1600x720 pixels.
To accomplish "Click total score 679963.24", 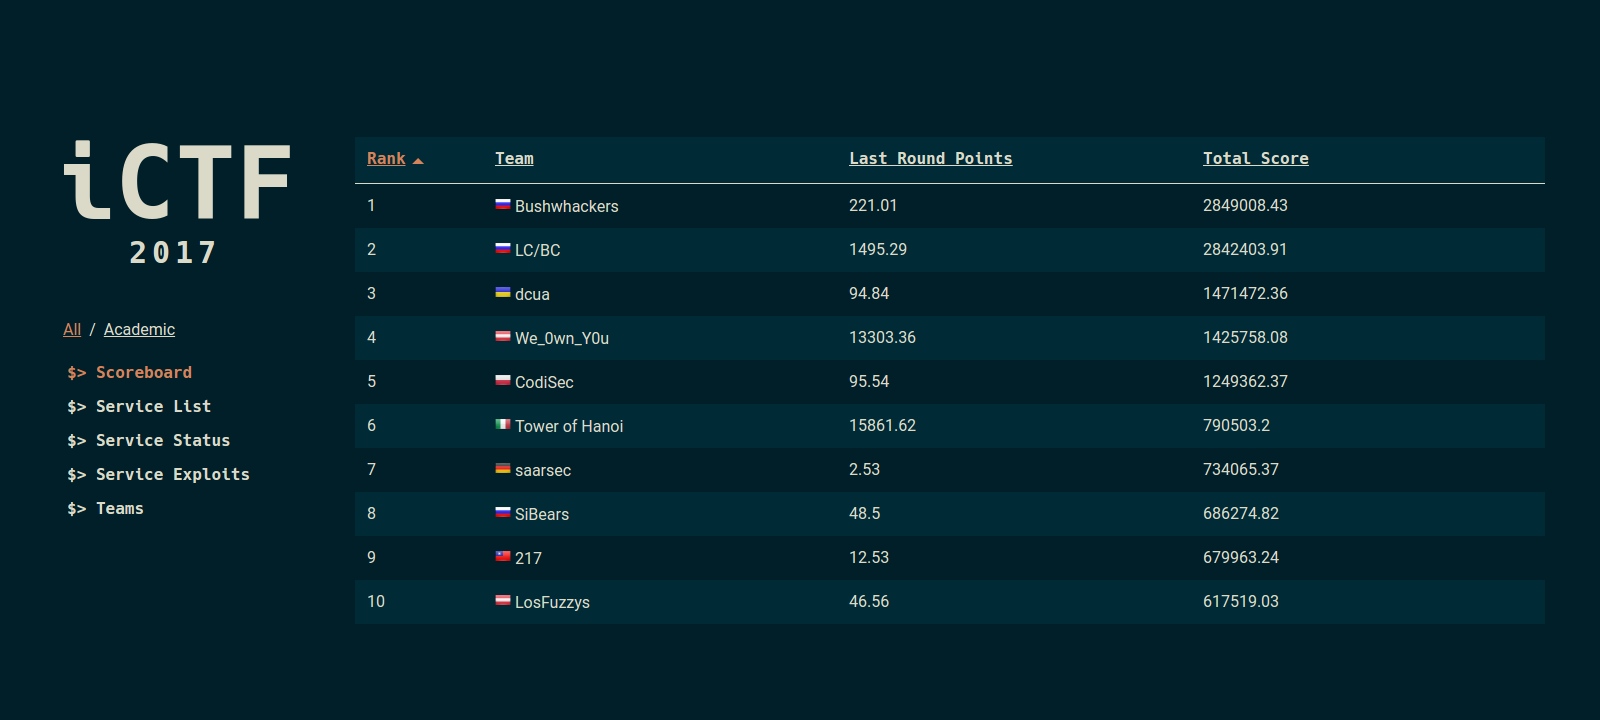I will [x=1241, y=557].
